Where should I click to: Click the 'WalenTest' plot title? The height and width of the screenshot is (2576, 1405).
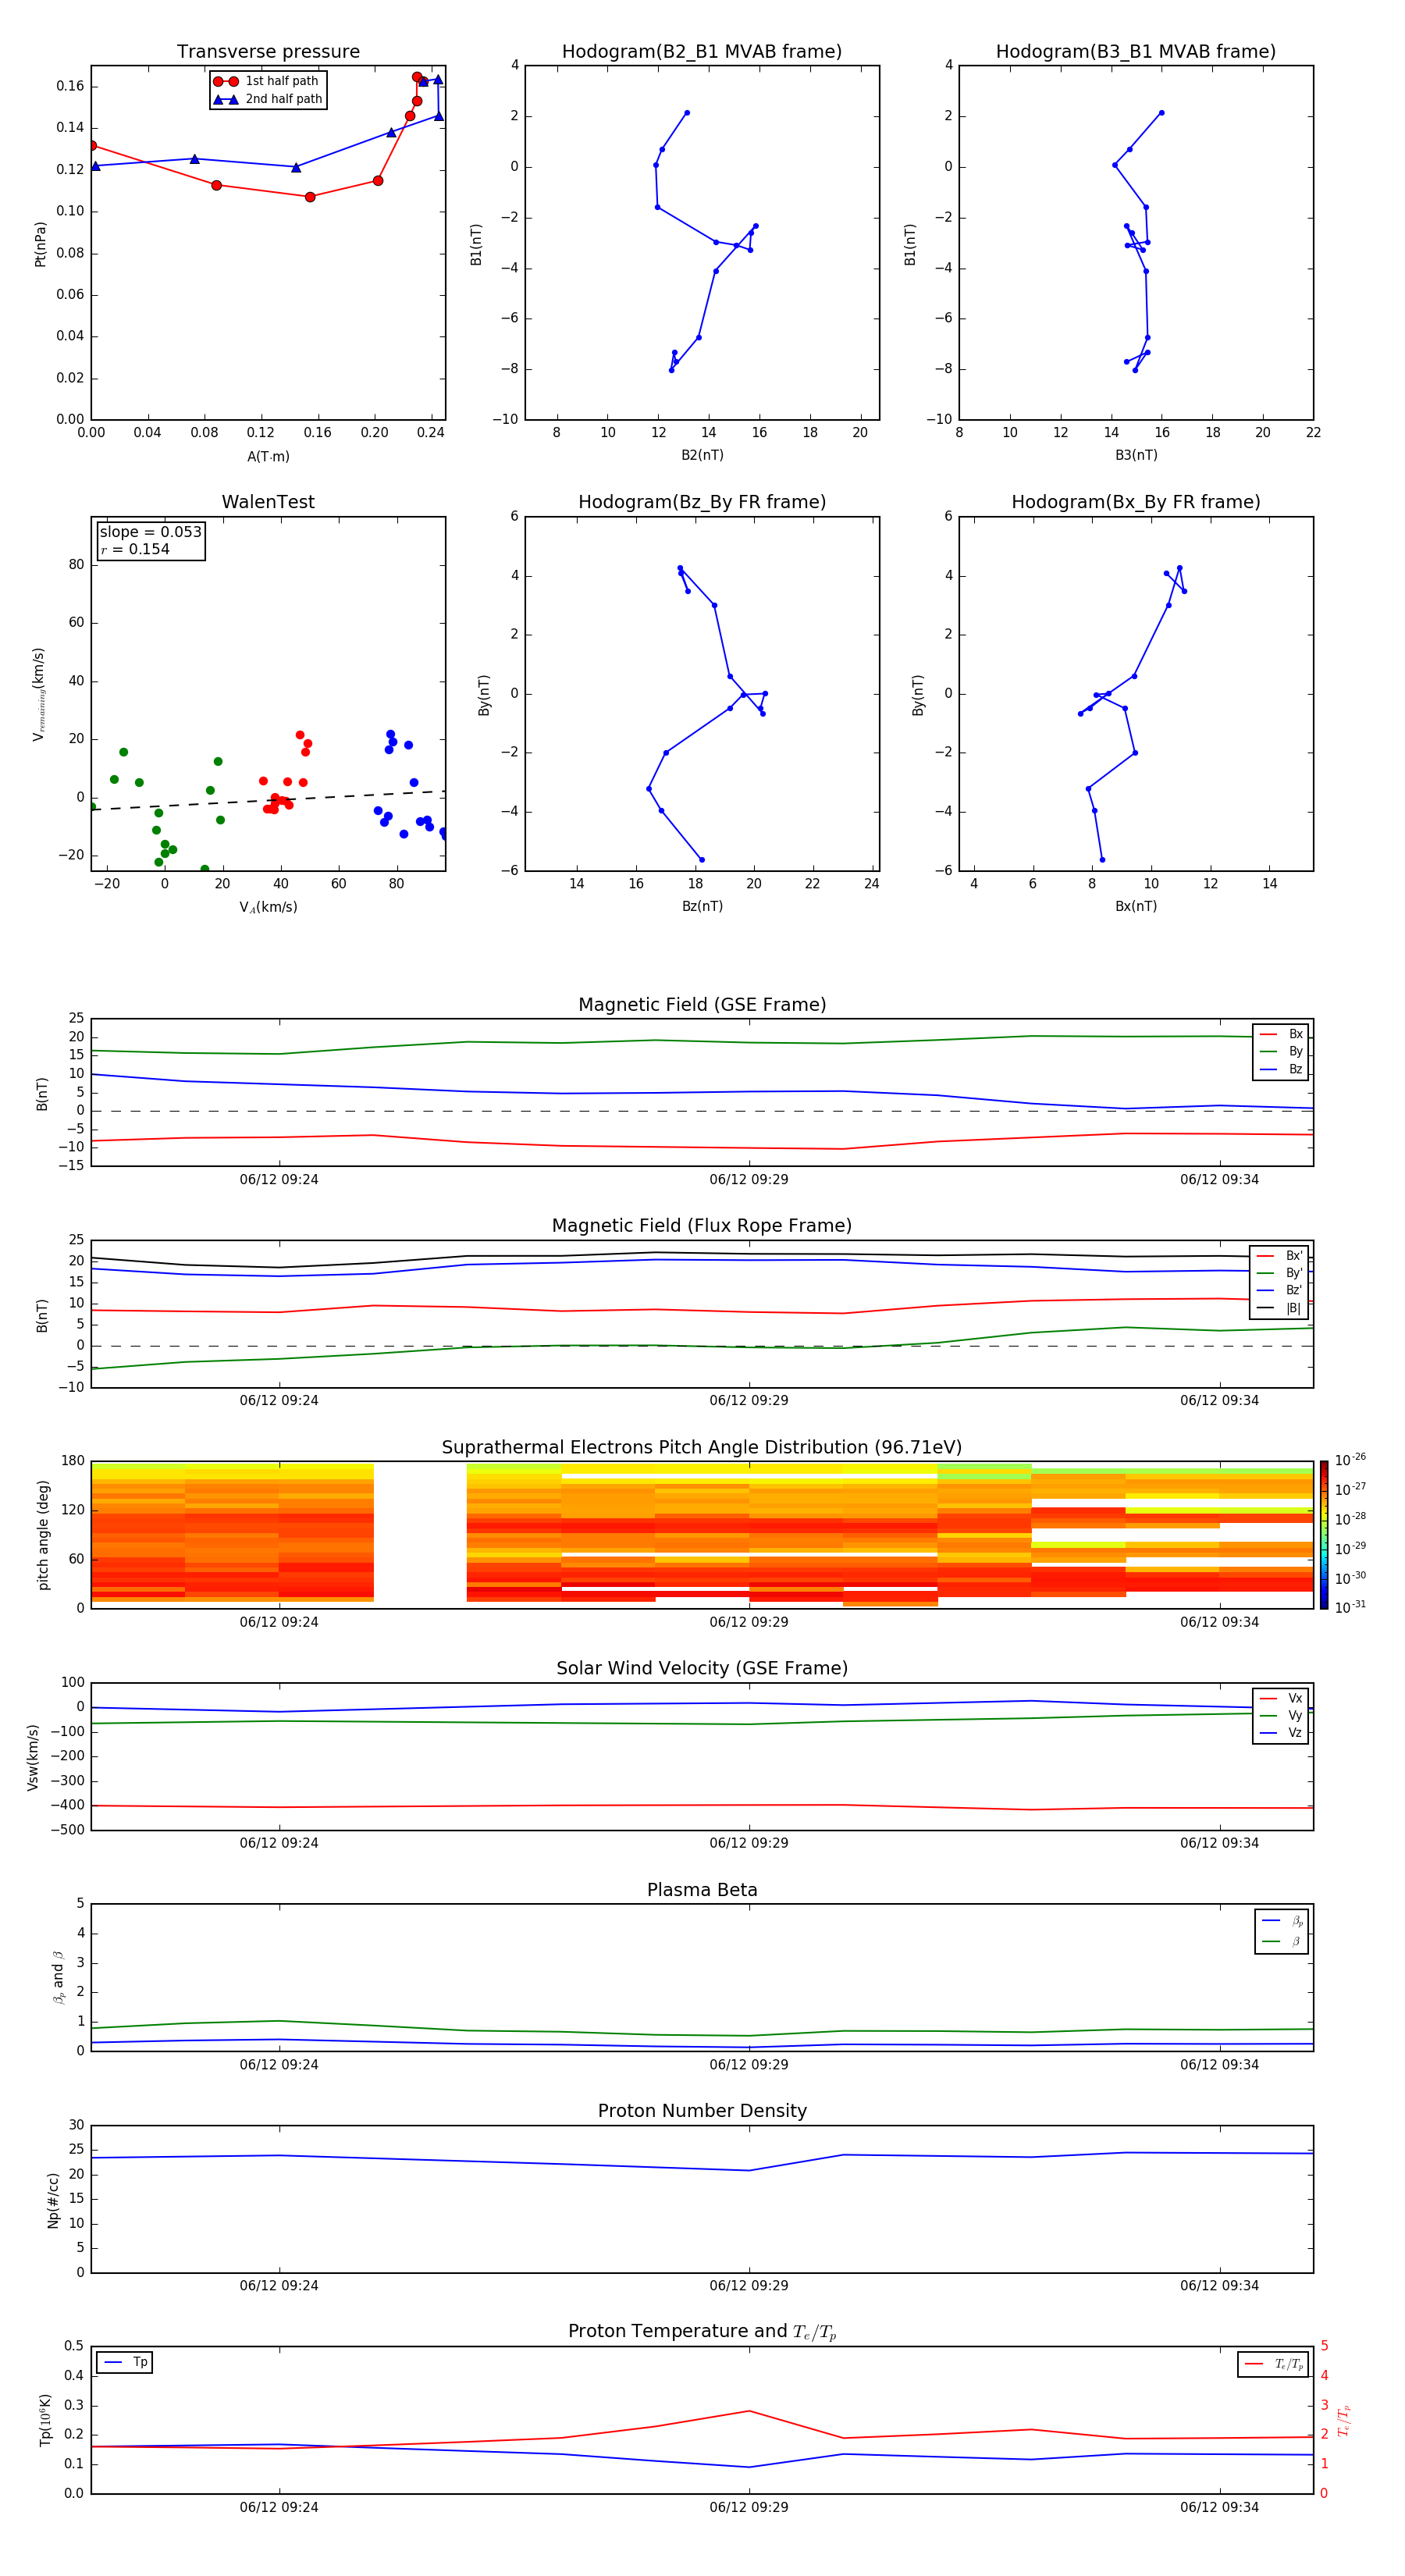tap(268, 502)
